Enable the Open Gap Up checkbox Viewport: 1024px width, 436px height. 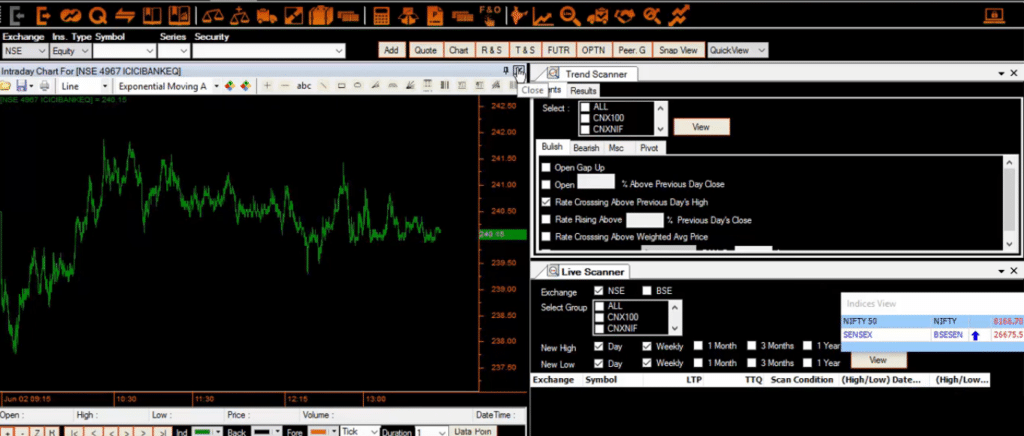click(x=546, y=167)
